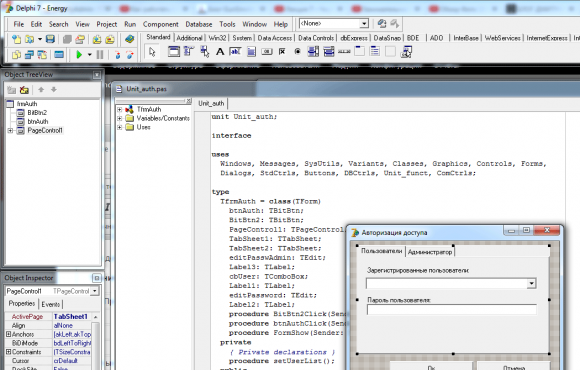Select the Button (OK) component
The width and height of the screenshot is (580, 370).
tap(267, 51)
